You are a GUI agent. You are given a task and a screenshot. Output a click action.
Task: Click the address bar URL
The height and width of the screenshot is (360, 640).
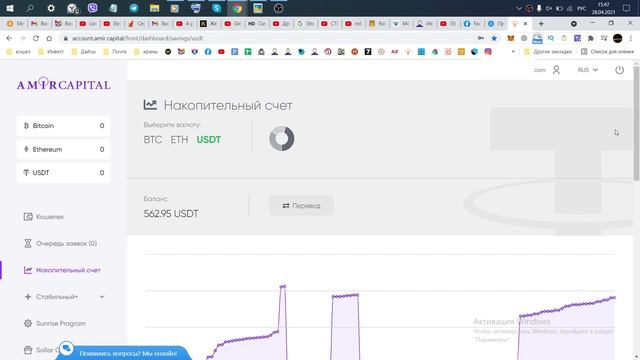click(137, 38)
